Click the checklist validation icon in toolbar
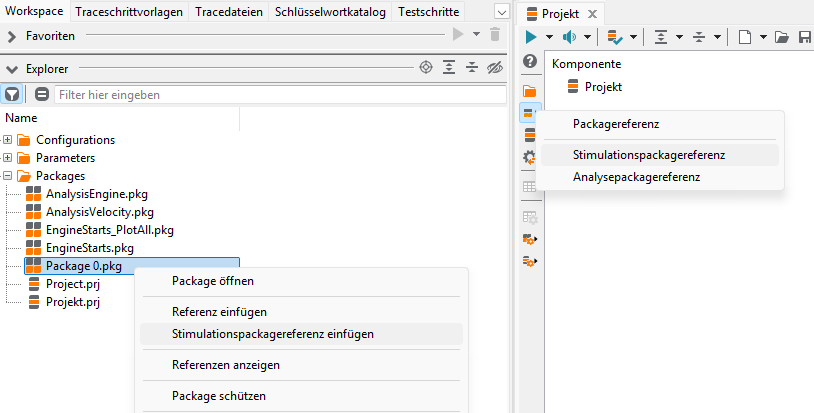Viewport: 814px width, 413px height. point(615,37)
